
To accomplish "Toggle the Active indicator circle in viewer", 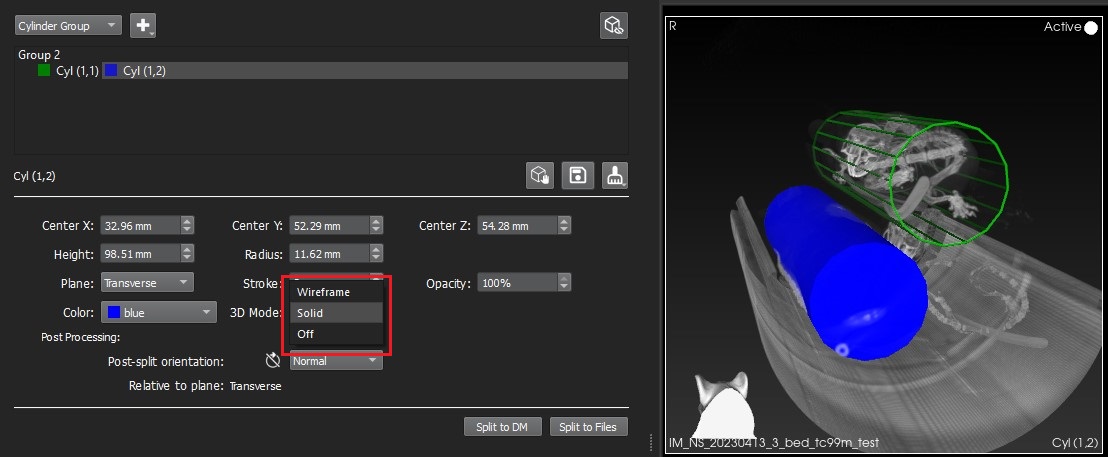I will click(x=1090, y=27).
